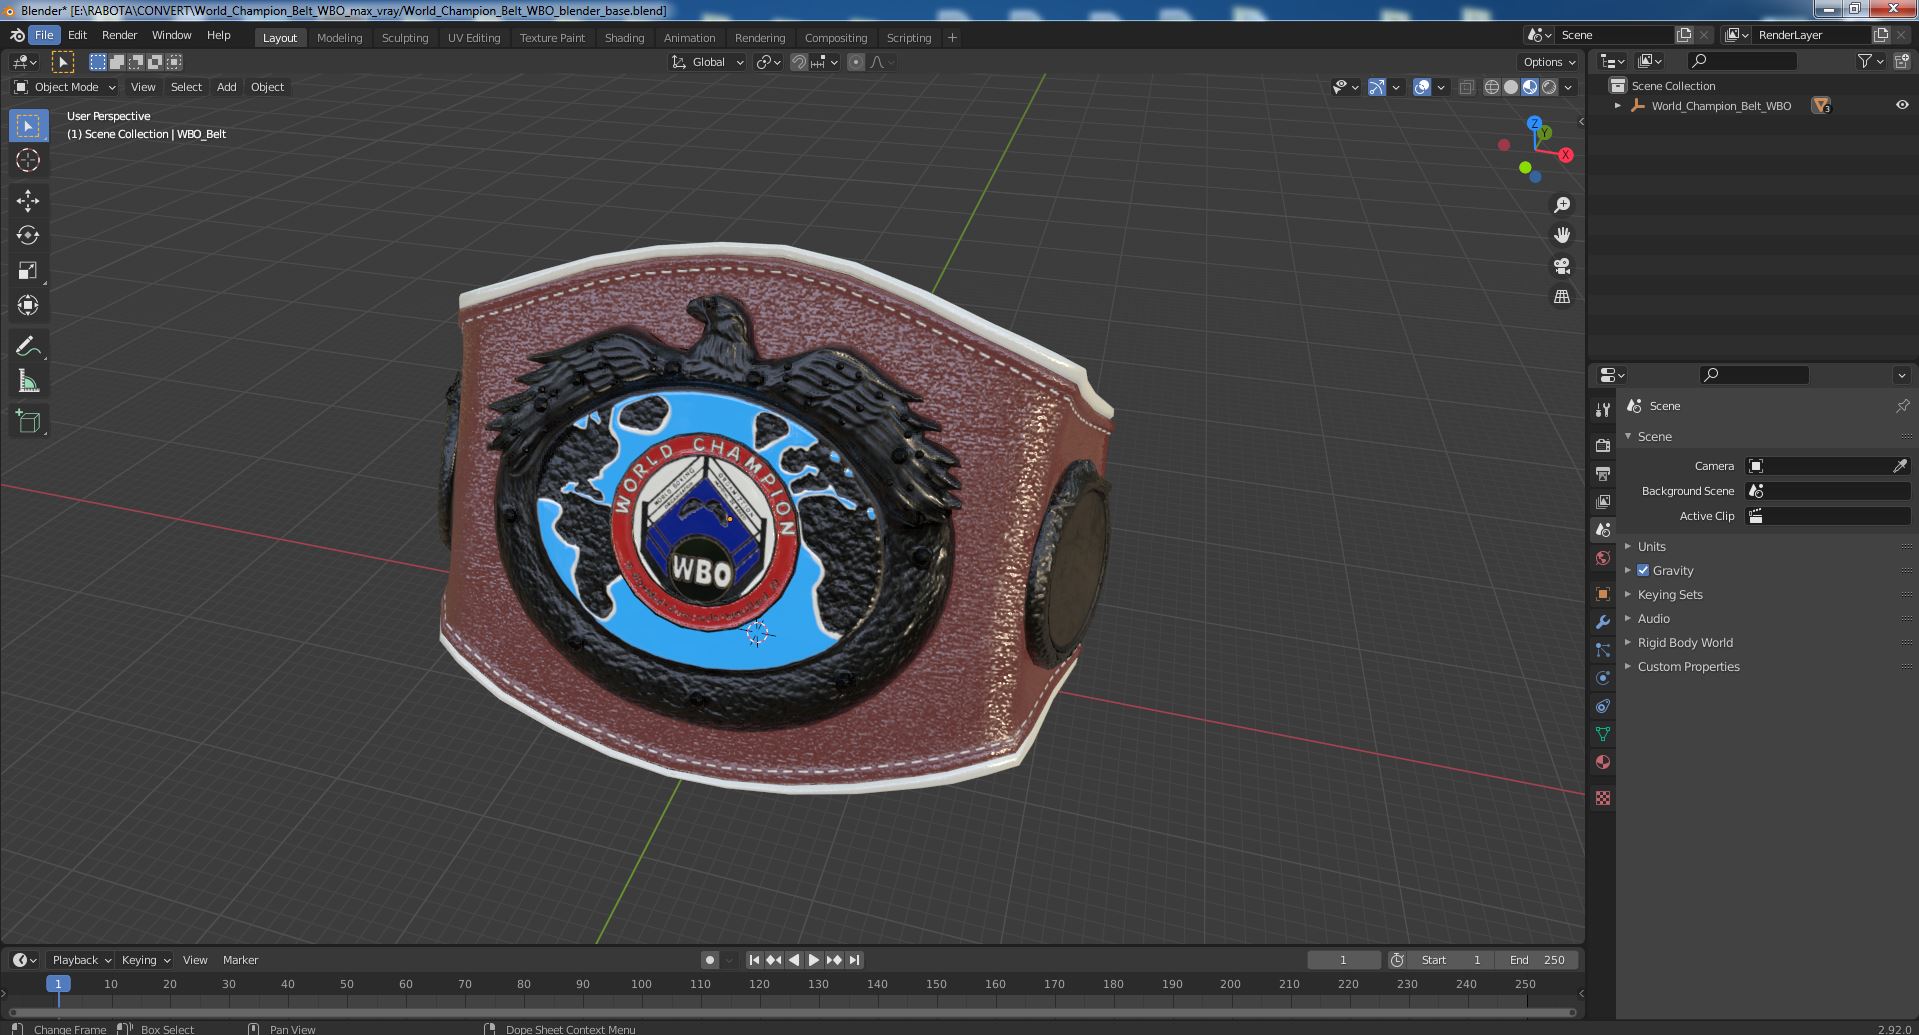
Task: Switch to the UV Editing workspace tab
Action: pos(473,38)
